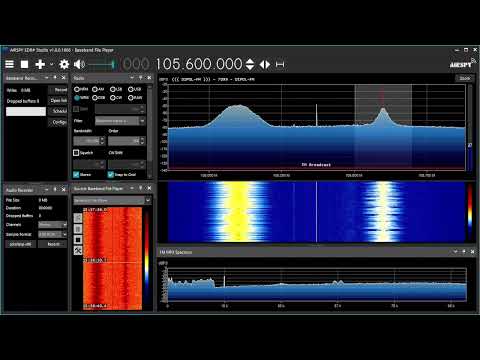Screen dimensions: 480x360
Task: Click the center tuning icon after the arrows
Action: click(x=280, y=64)
